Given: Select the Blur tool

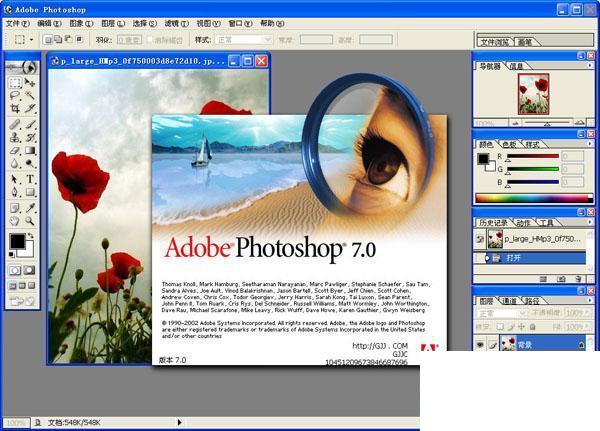Looking at the screenshot, I should 15,163.
